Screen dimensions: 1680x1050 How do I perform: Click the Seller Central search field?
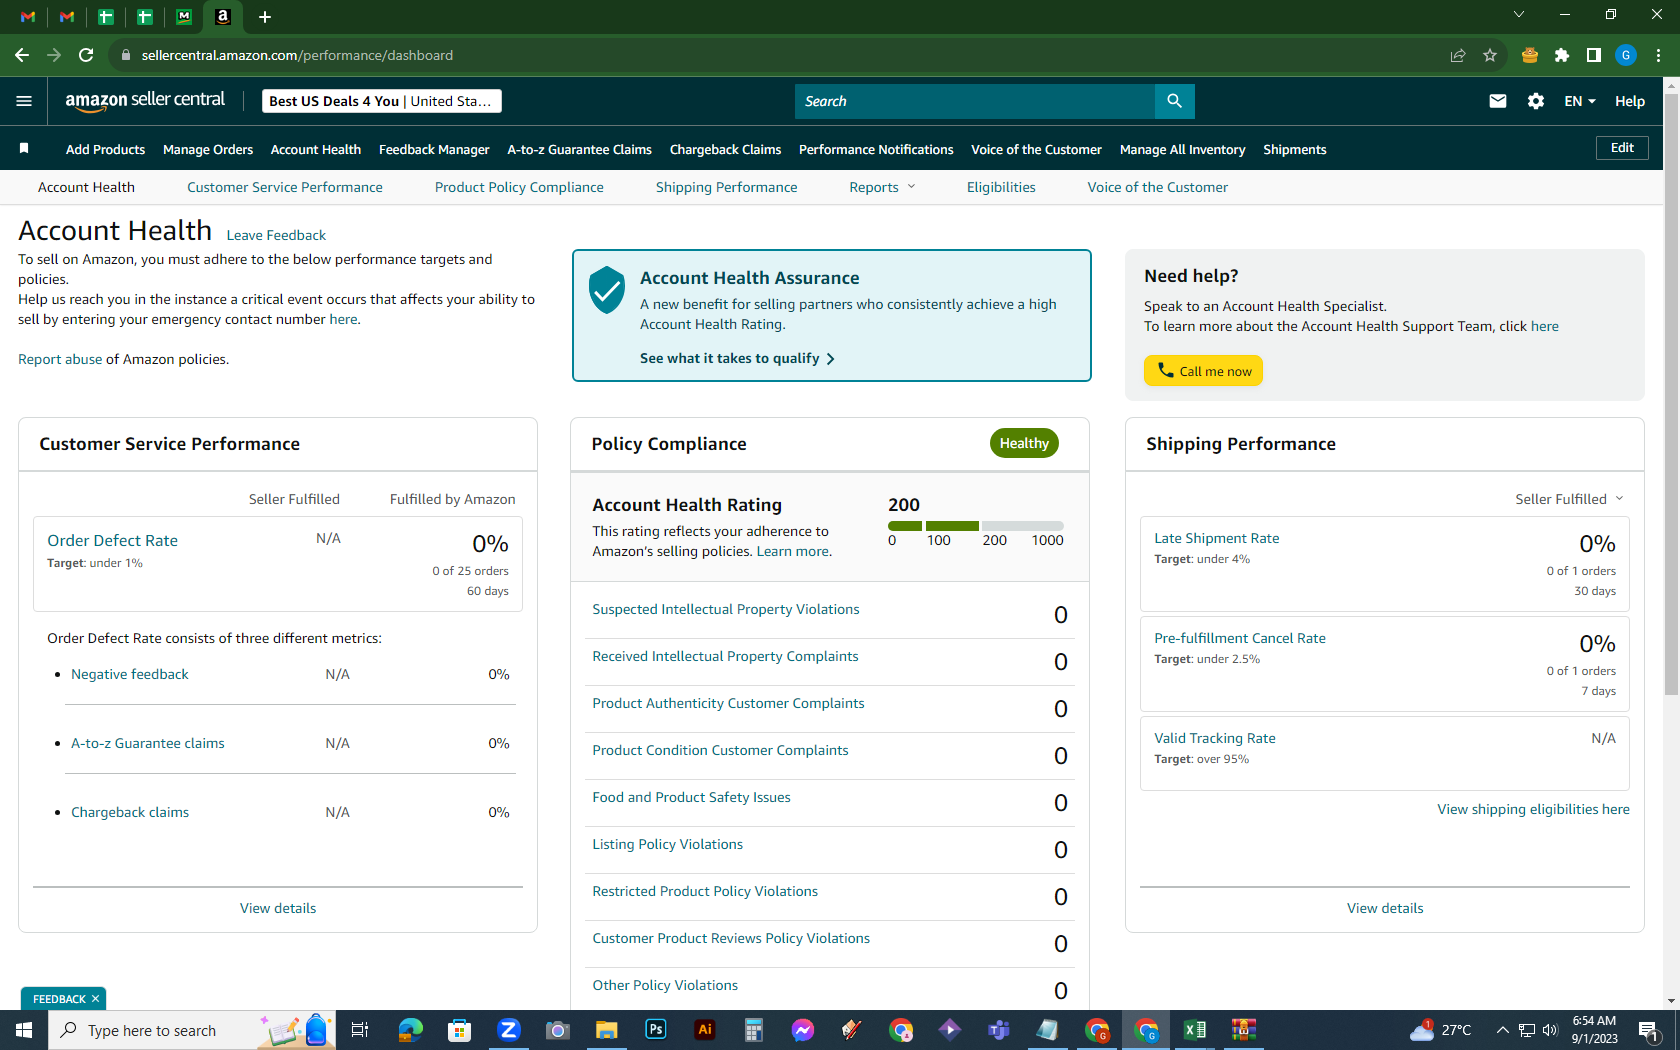975,101
